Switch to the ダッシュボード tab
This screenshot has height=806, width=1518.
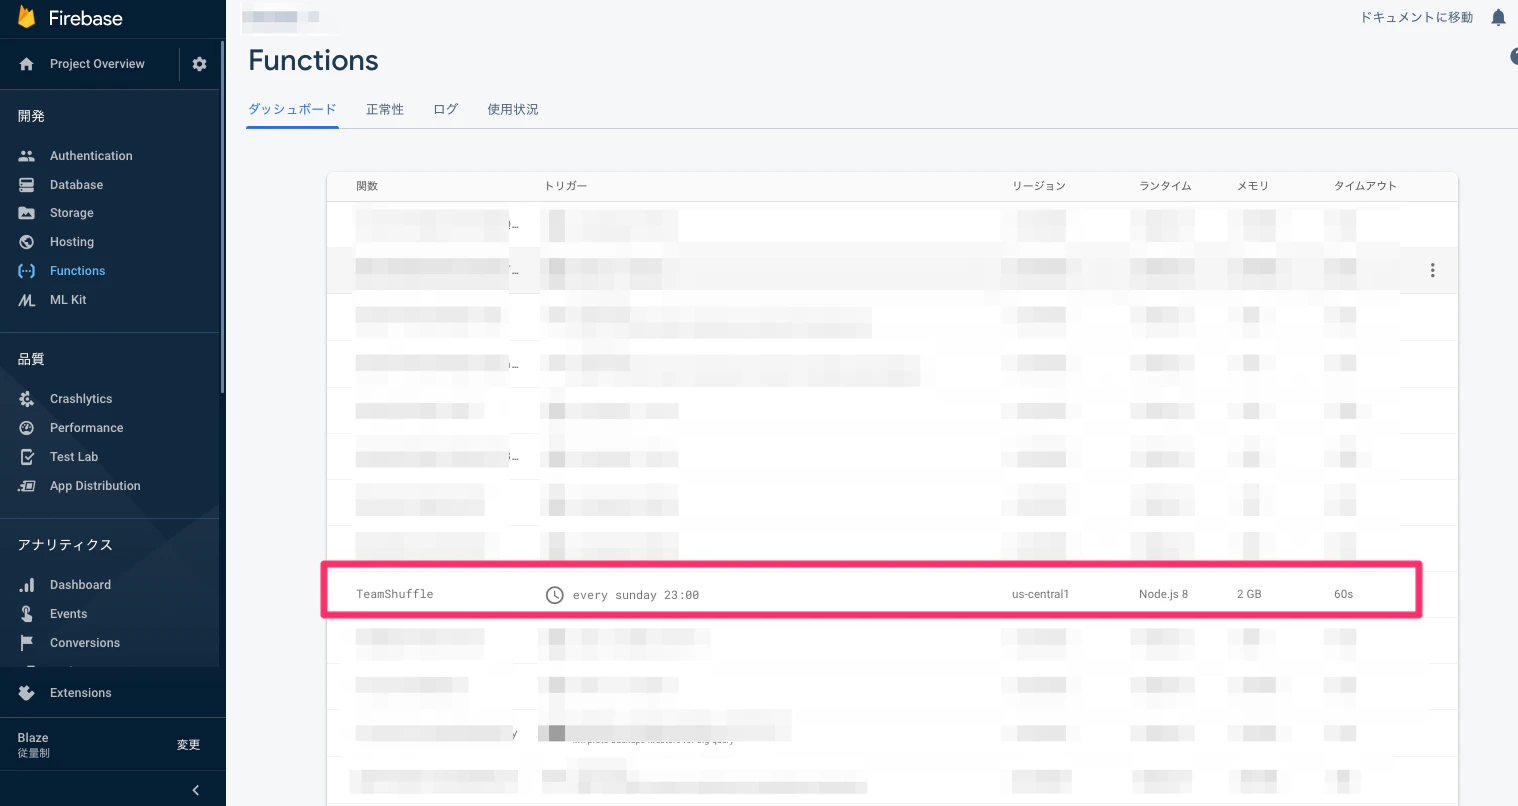point(292,109)
